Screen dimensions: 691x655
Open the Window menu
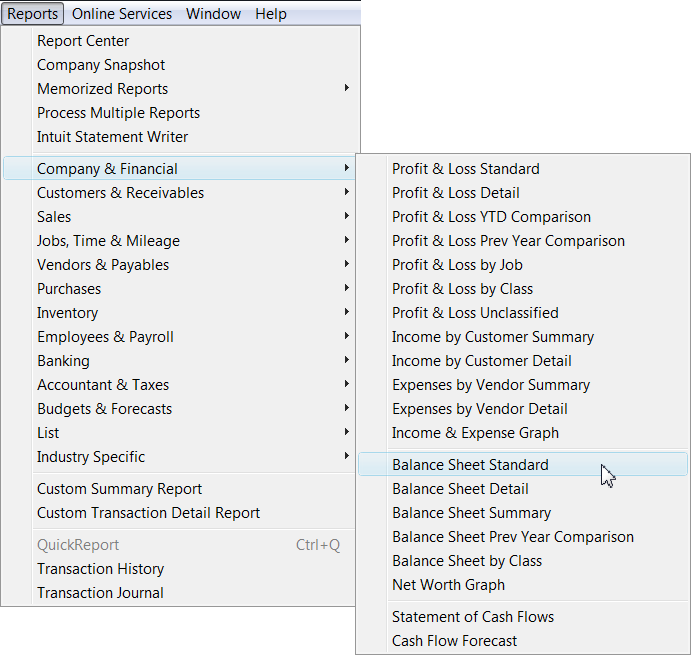tap(213, 14)
